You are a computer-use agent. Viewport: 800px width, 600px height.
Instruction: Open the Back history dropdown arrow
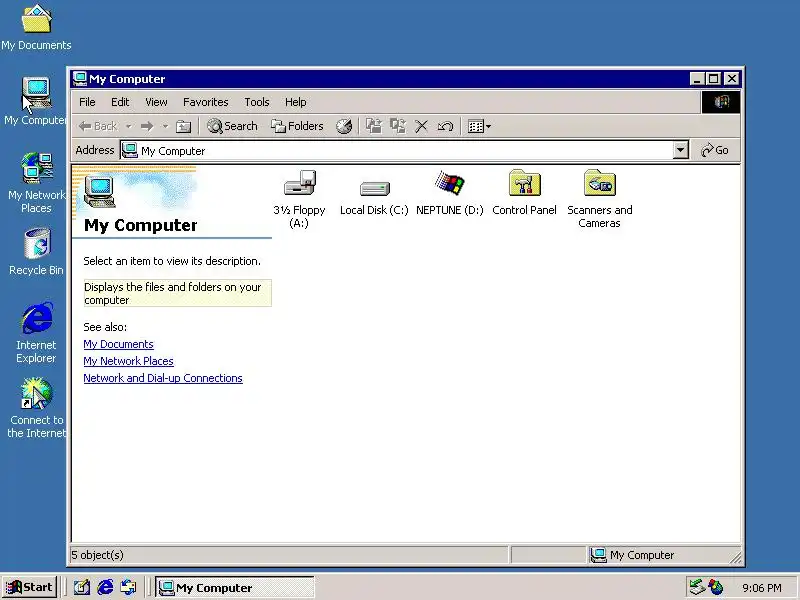pos(129,126)
